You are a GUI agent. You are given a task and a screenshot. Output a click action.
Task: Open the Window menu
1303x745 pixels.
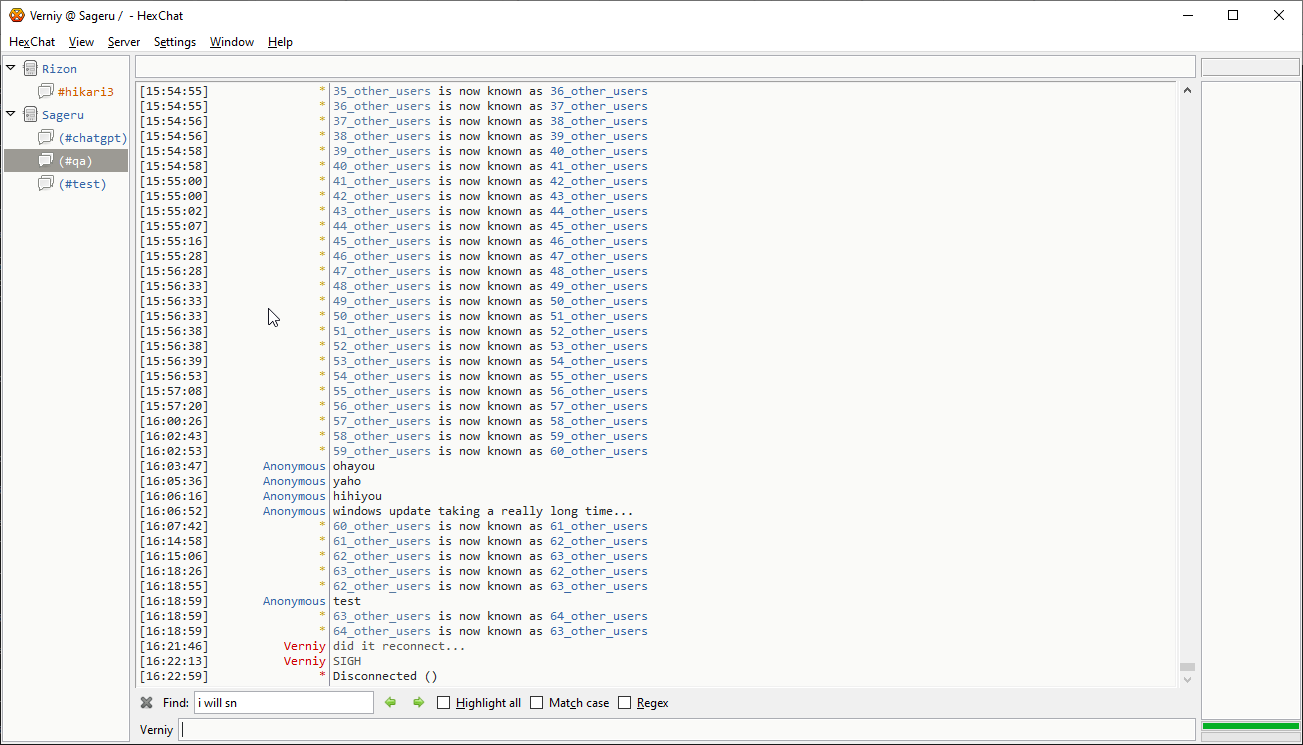click(x=232, y=42)
